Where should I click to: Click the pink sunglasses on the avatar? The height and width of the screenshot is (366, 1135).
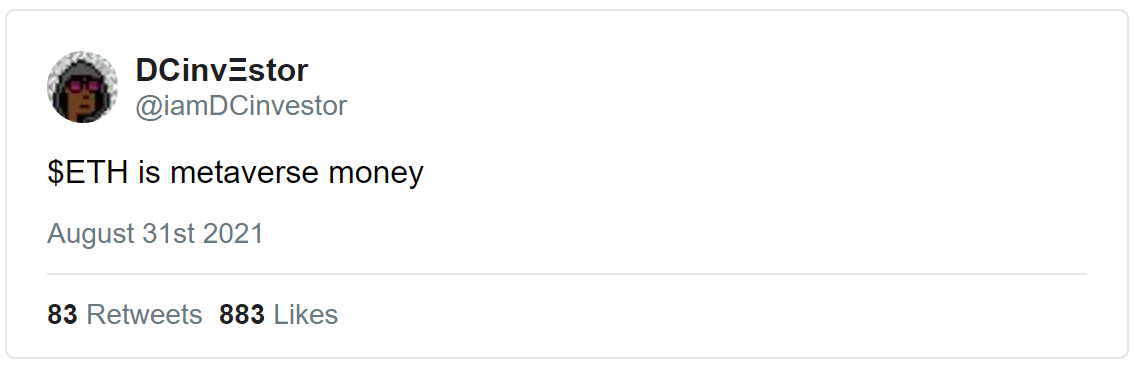(x=85, y=87)
